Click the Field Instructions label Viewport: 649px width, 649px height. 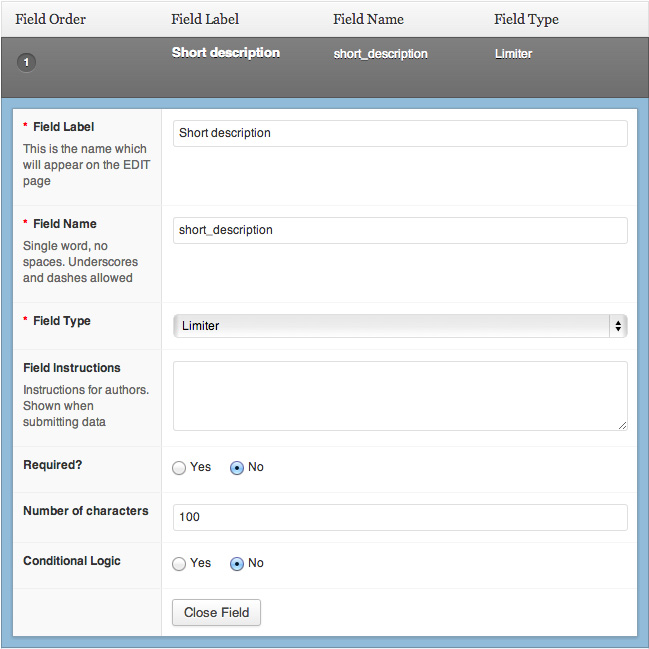pyautogui.click(x=72, y=368)
